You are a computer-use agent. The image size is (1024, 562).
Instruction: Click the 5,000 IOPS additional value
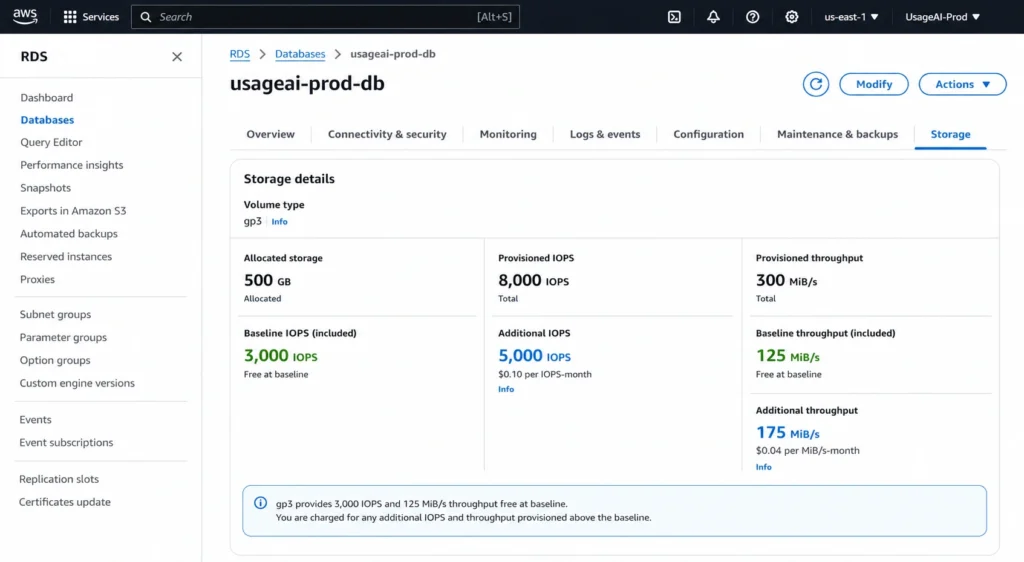[x=534, y=356]
